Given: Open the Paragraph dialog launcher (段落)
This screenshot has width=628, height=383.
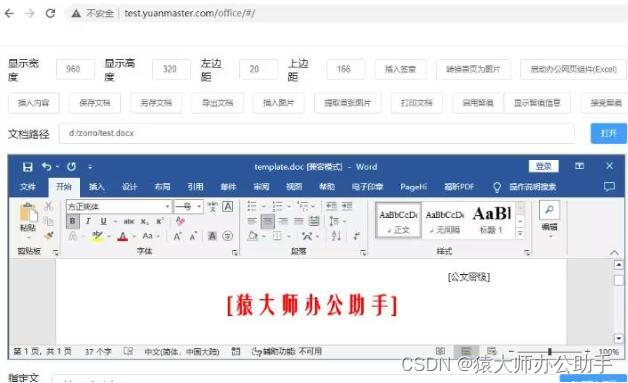Looking at the screenshot, I should click(363, 253).
